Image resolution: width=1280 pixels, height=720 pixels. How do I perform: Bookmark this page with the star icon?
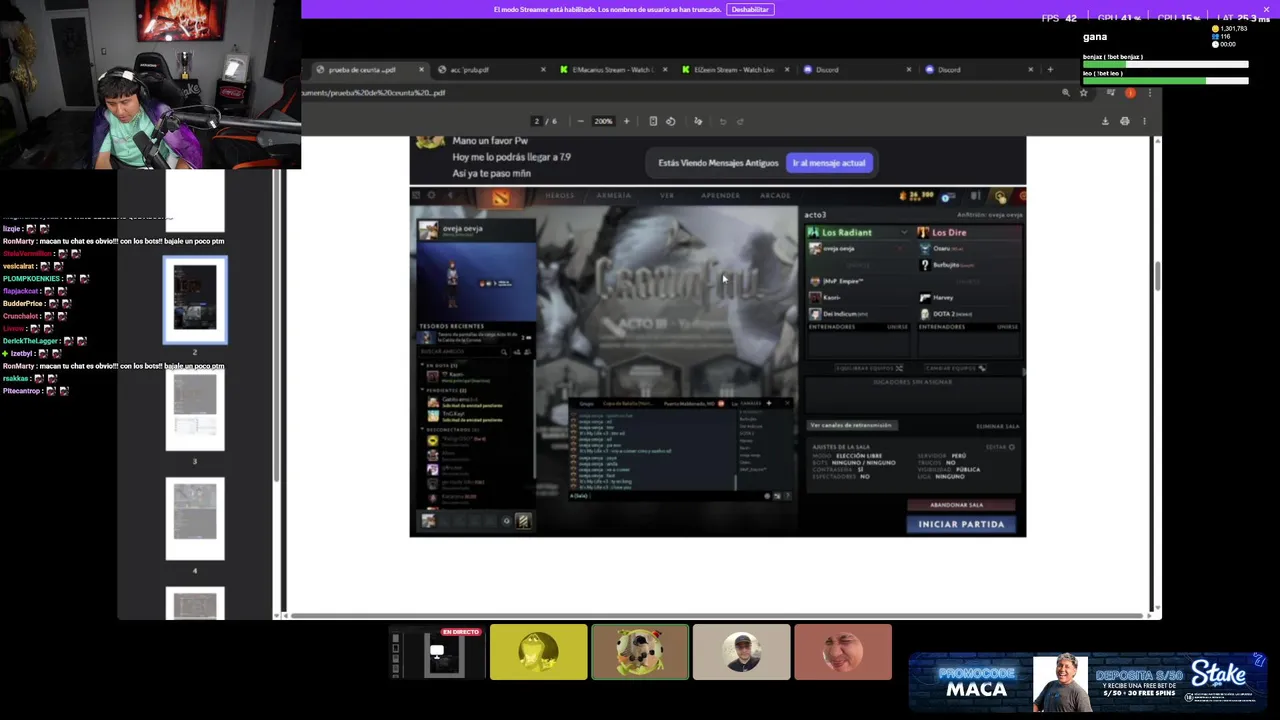click(1083, 93)
